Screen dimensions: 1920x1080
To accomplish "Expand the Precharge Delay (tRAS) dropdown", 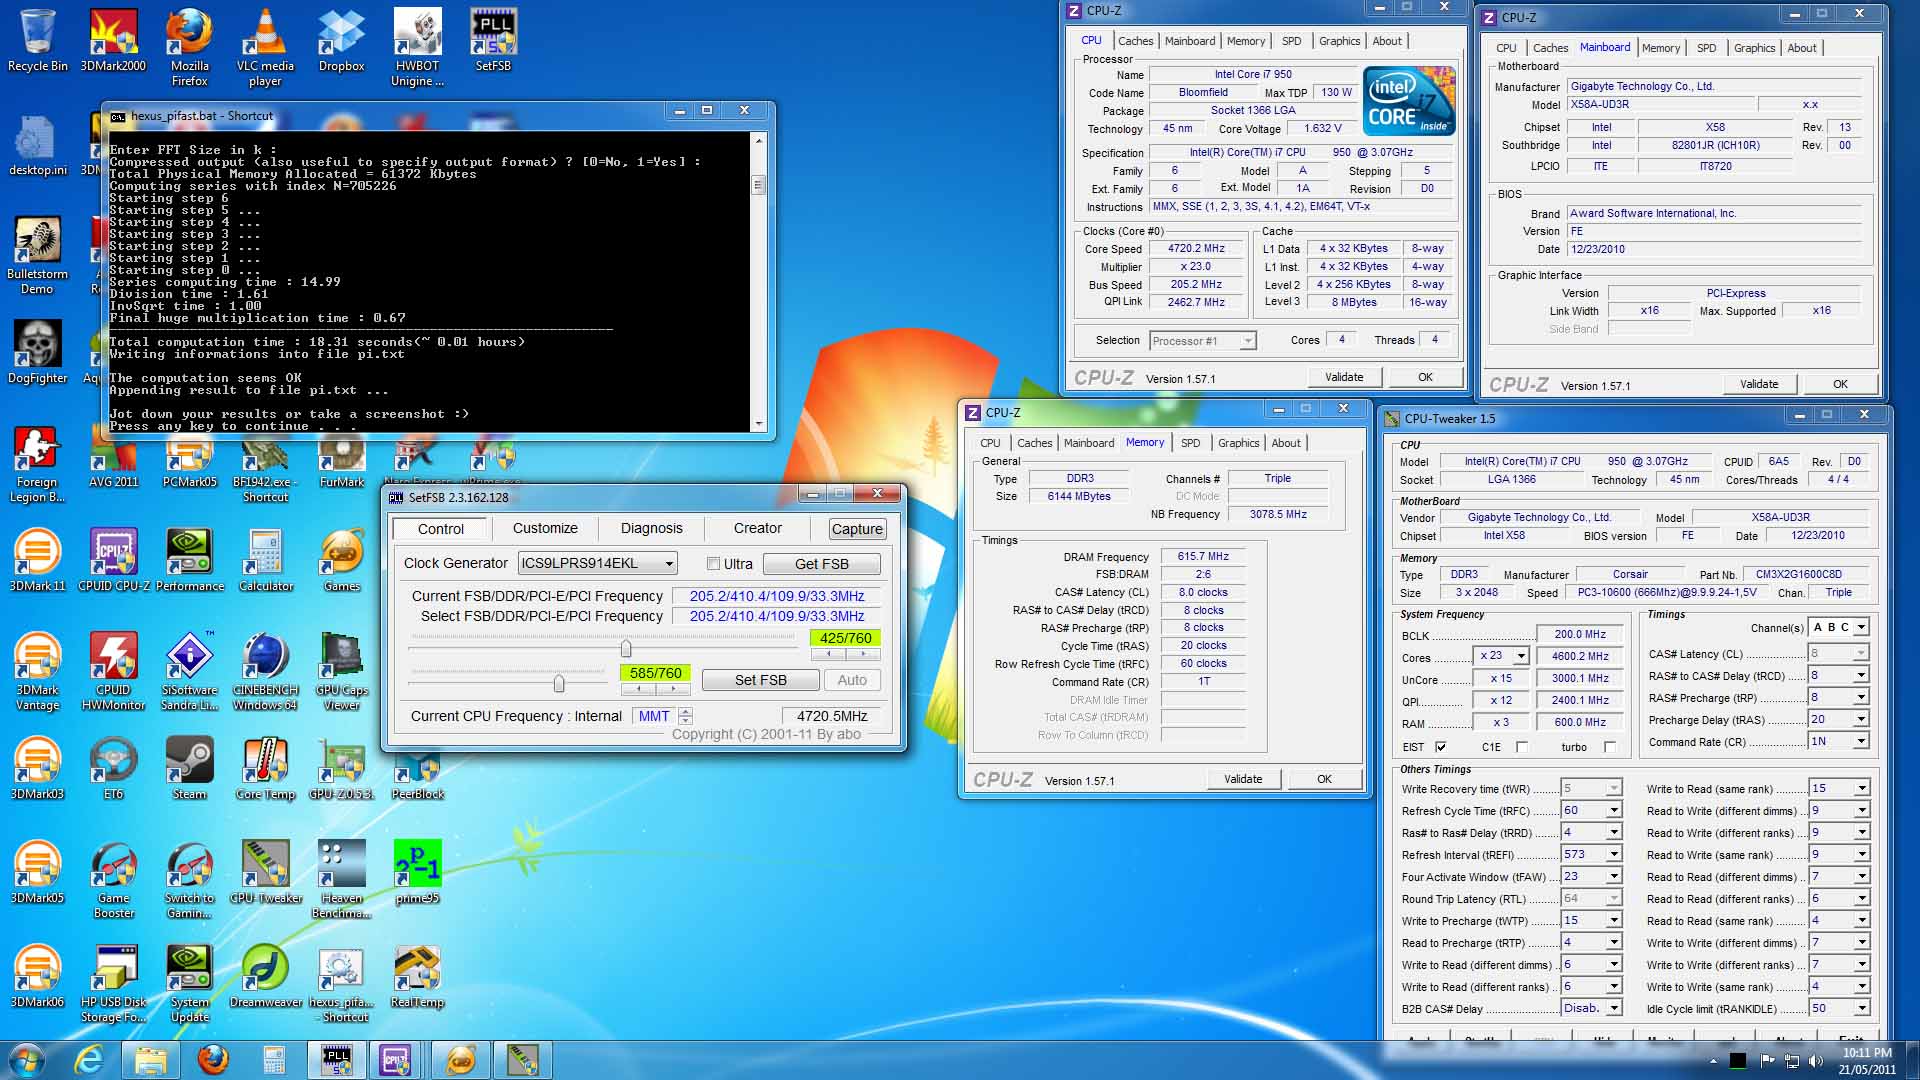I will pos(1861,719).
